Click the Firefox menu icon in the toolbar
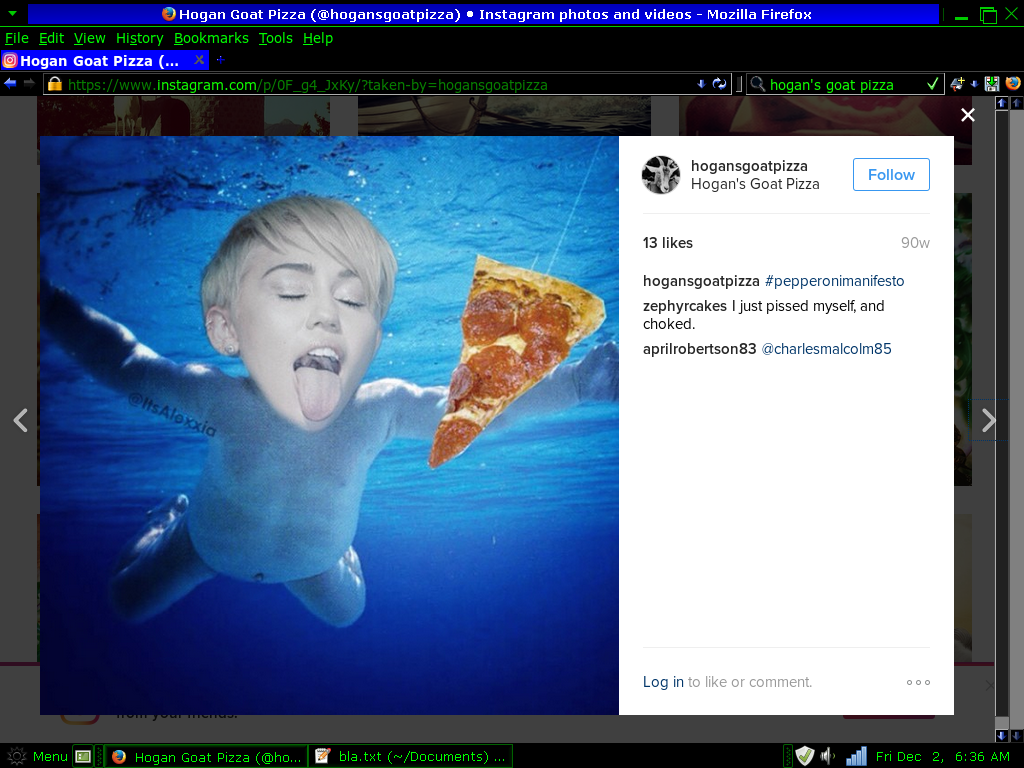The height and width of the screenshot is (768, 1024). (1013, 84)
